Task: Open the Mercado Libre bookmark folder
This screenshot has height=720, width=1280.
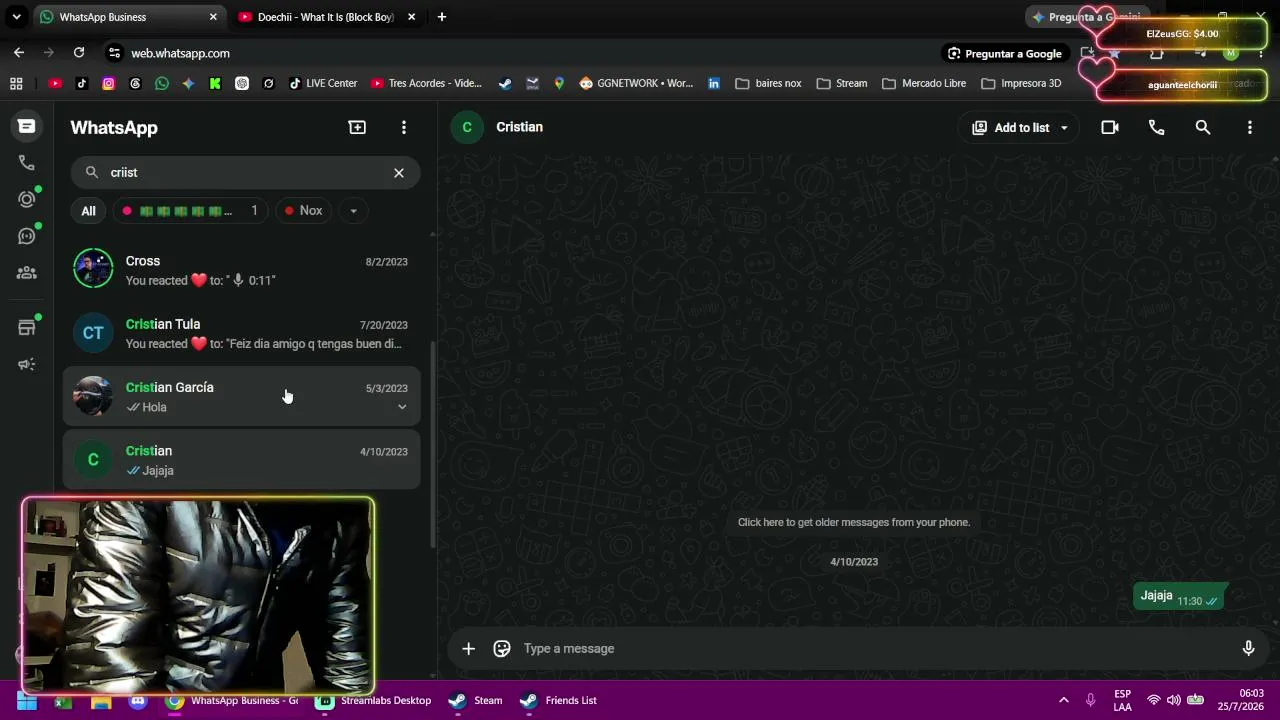Action: click(924, 84)
